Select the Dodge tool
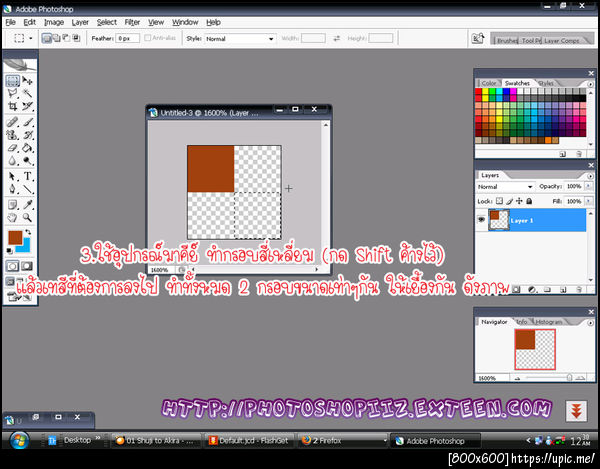This screenshot has height=469, width=600. pyautogui.click(x=27, y=161)
